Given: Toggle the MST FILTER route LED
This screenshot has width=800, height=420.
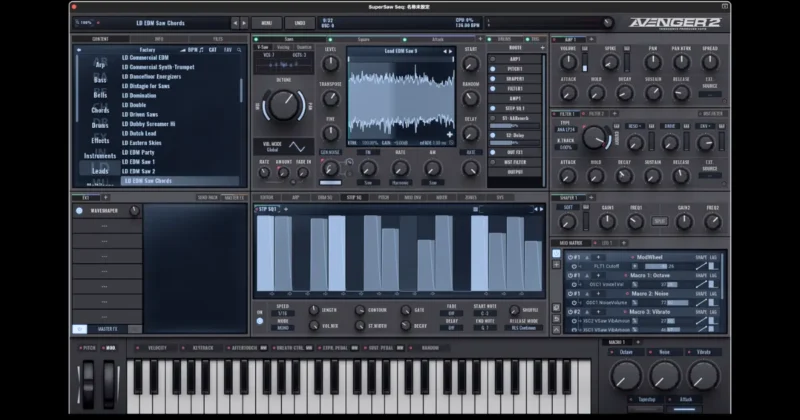Looking at the screenshot, I should pyautogui.click(x=492, y=162).
